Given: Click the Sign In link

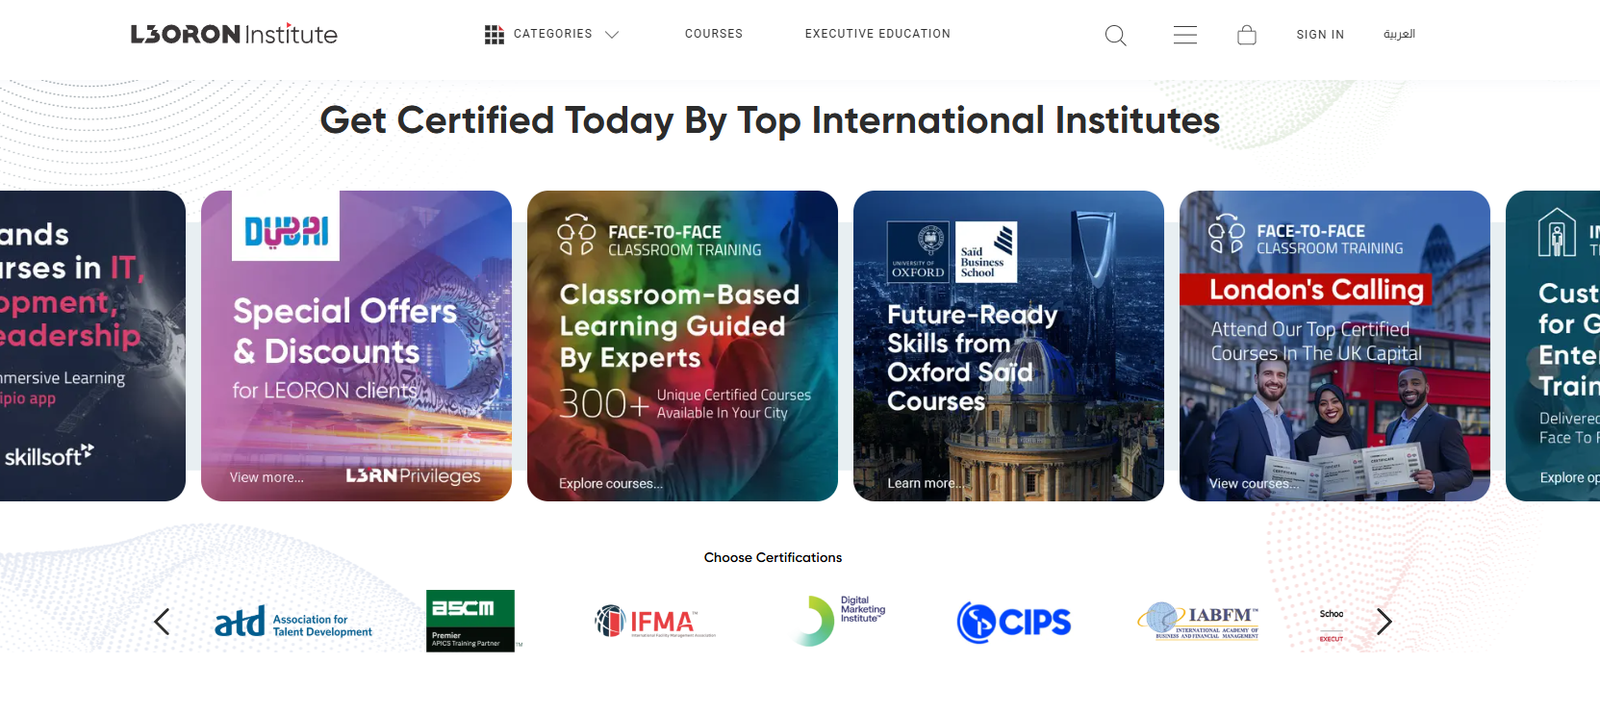Looking at the screenshot, I should [x=1319, y=35].
